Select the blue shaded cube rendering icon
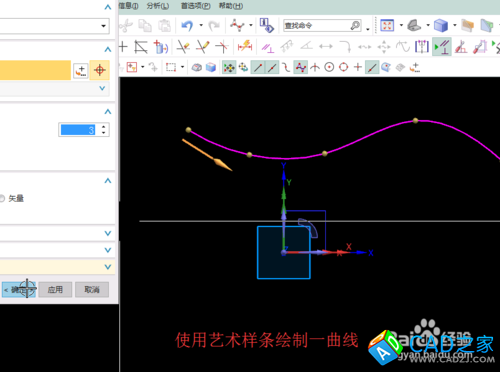500x372 pixels. (441, 25)
